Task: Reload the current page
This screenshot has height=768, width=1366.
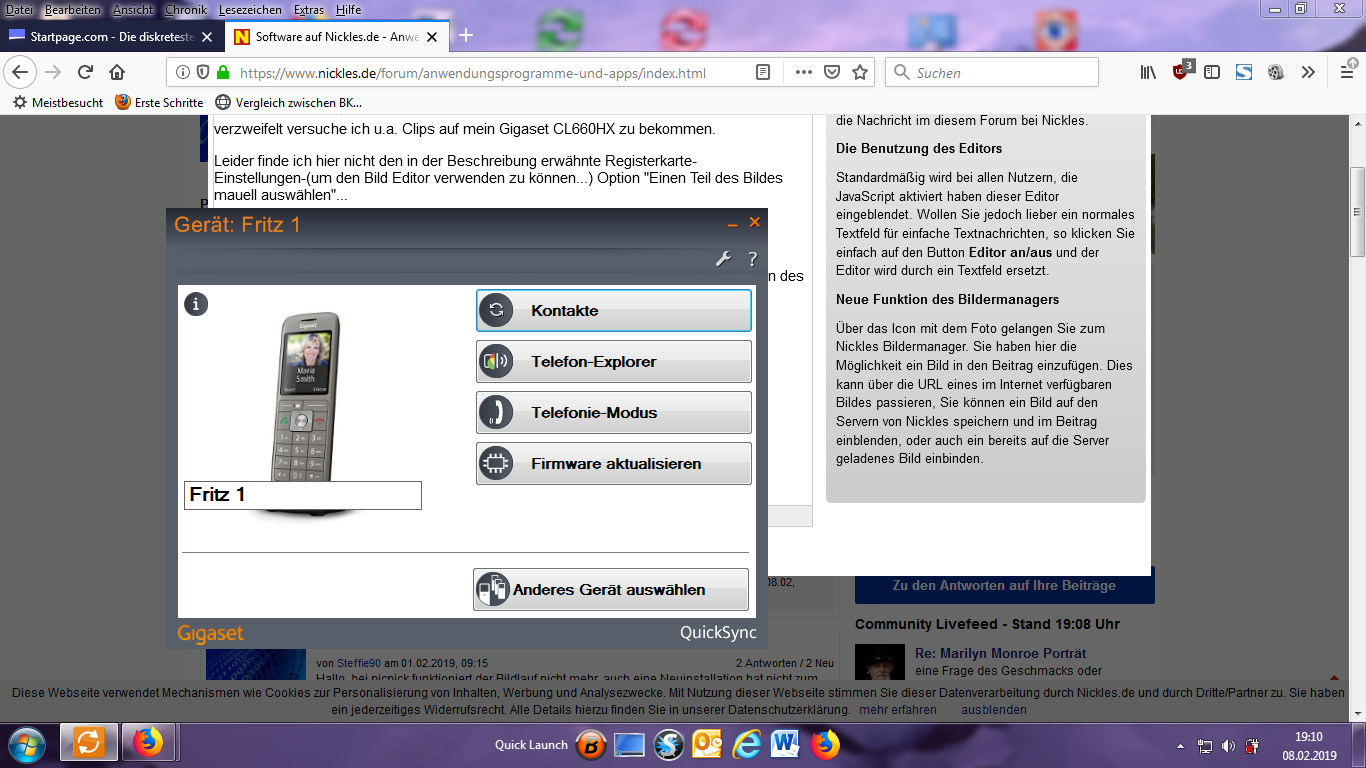Action: (x=85, y=72)
